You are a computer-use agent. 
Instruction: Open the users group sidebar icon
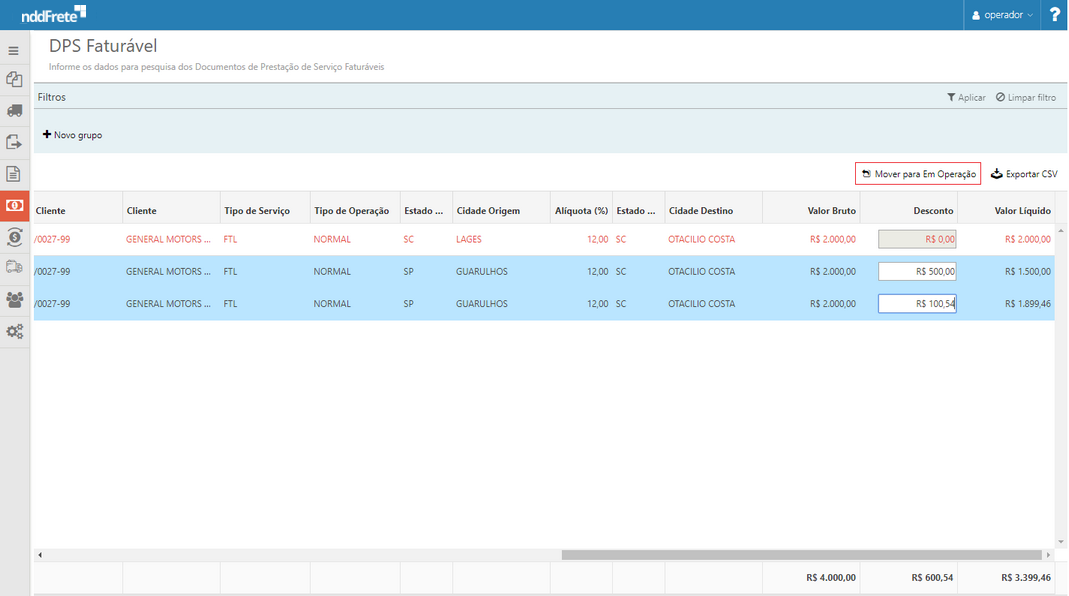[x=14, y=299]
